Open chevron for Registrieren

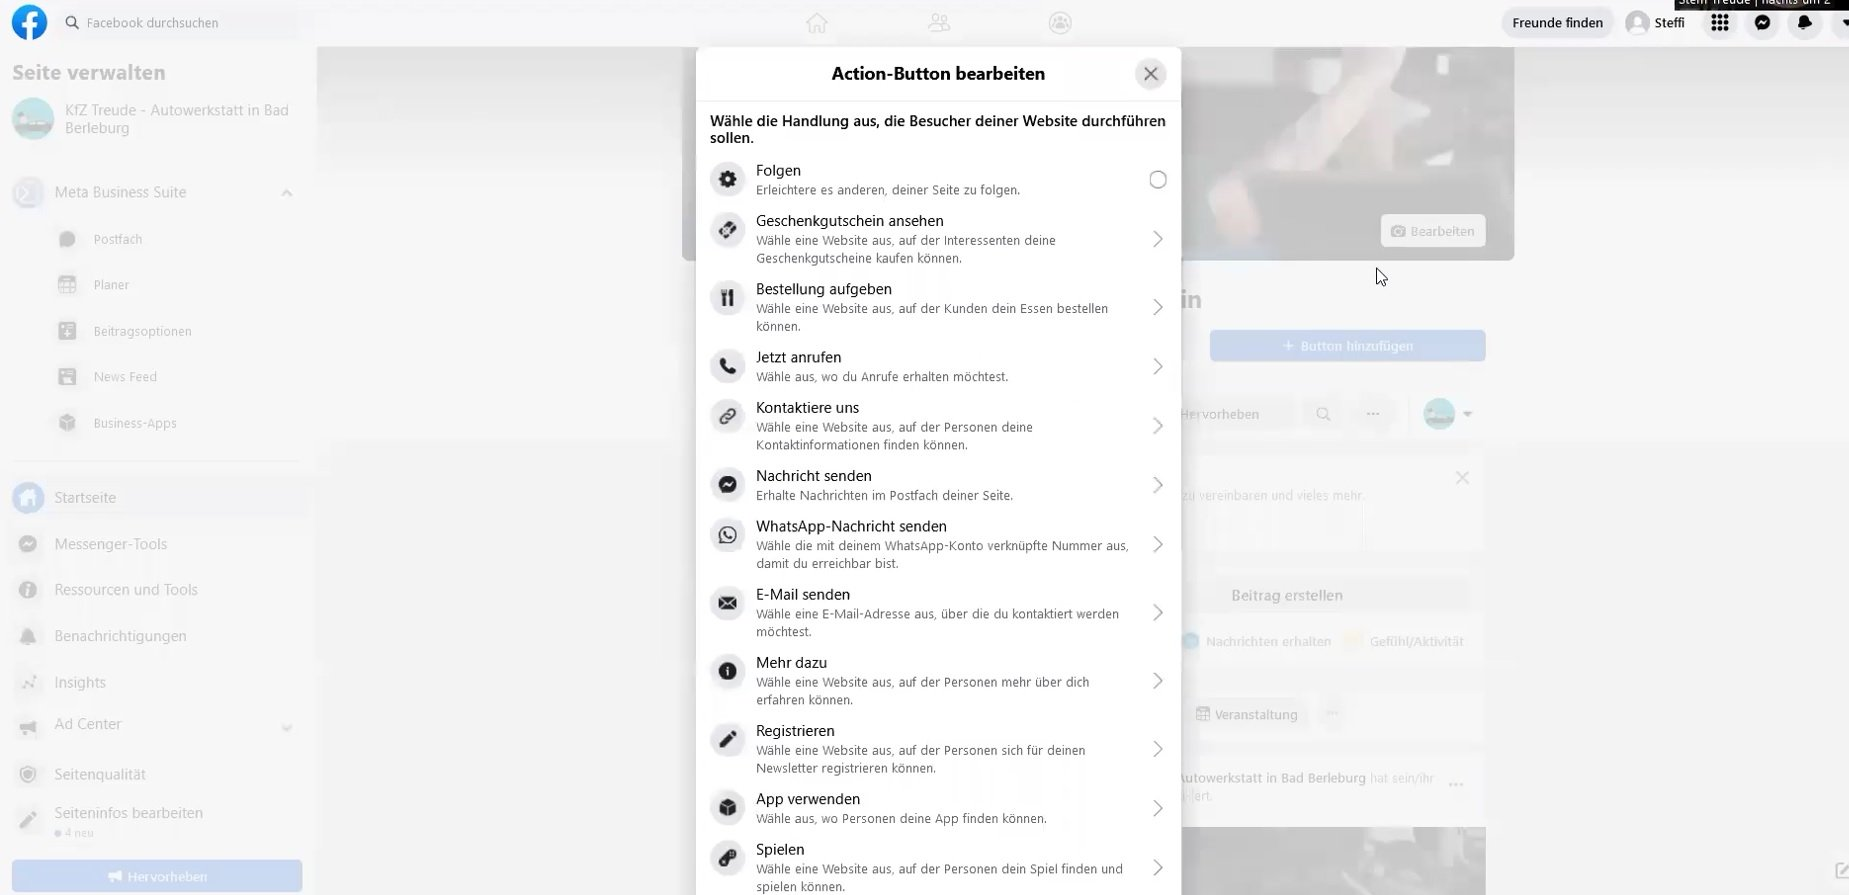point(1157,749)
